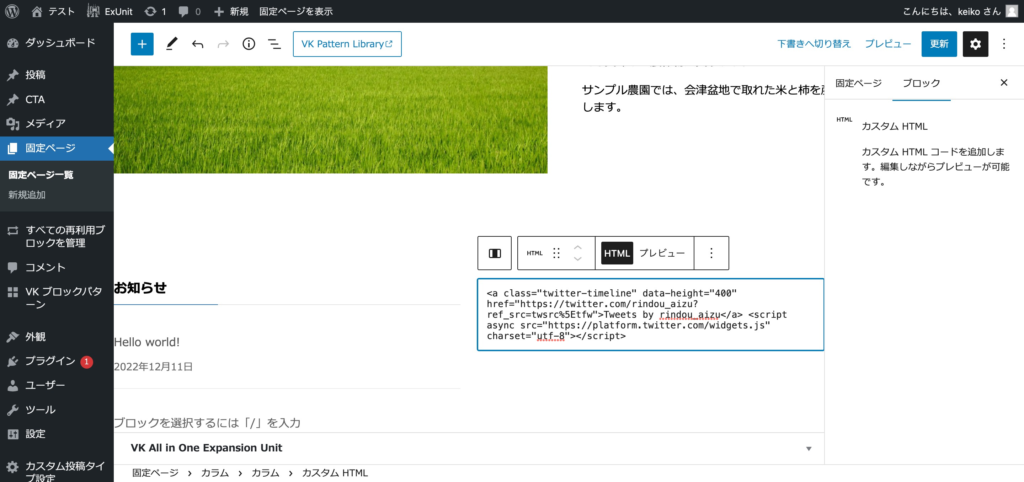Screen dimensions: 1024x482
Task: Open すべての再利用ブロックを管理
Action: pyautogui.click(x=57, y=236)
